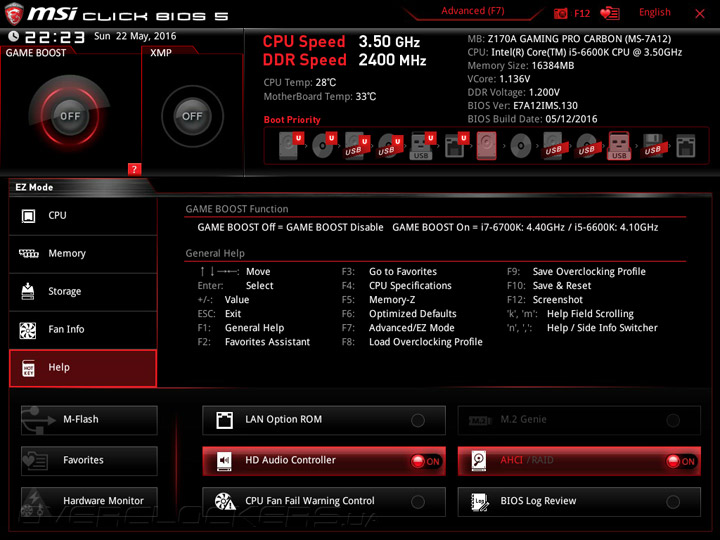Click MotherBoard Temp: 33°C
The image size is (720, 540).
320,97
